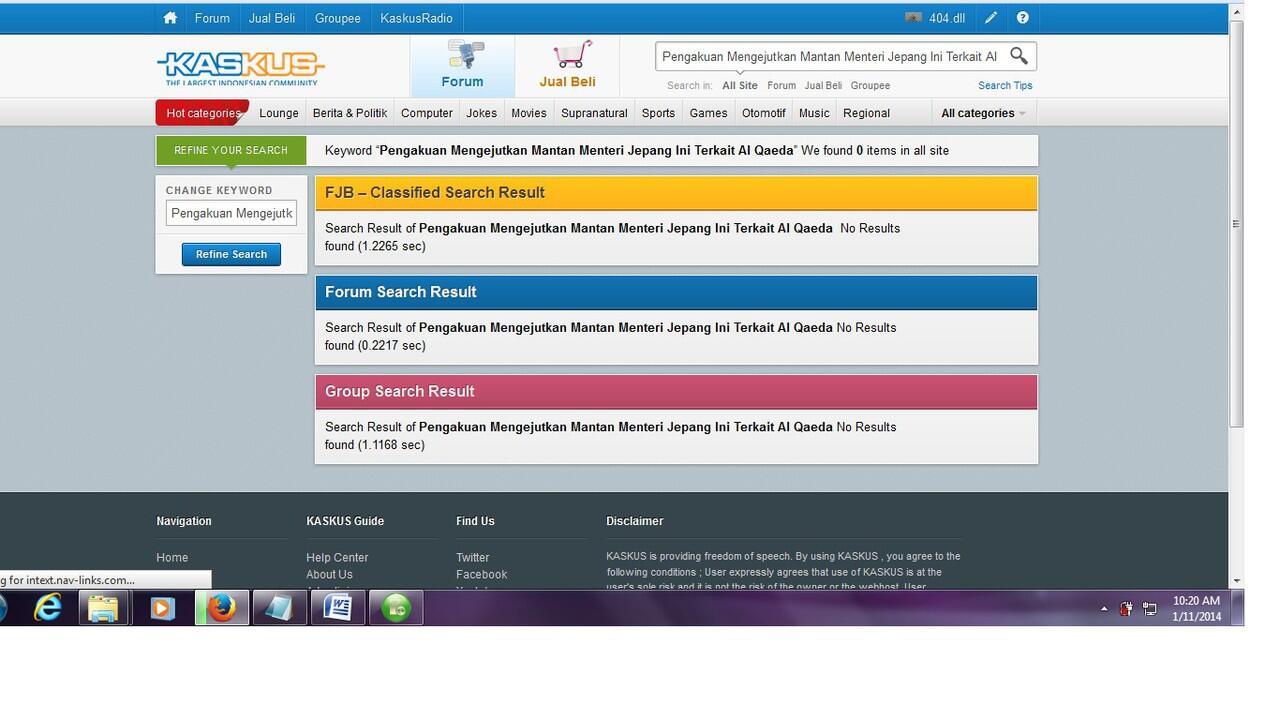Screen dimensions: 1280x720
Task: Click the Forum Search Result header
Action: point(676,292)
